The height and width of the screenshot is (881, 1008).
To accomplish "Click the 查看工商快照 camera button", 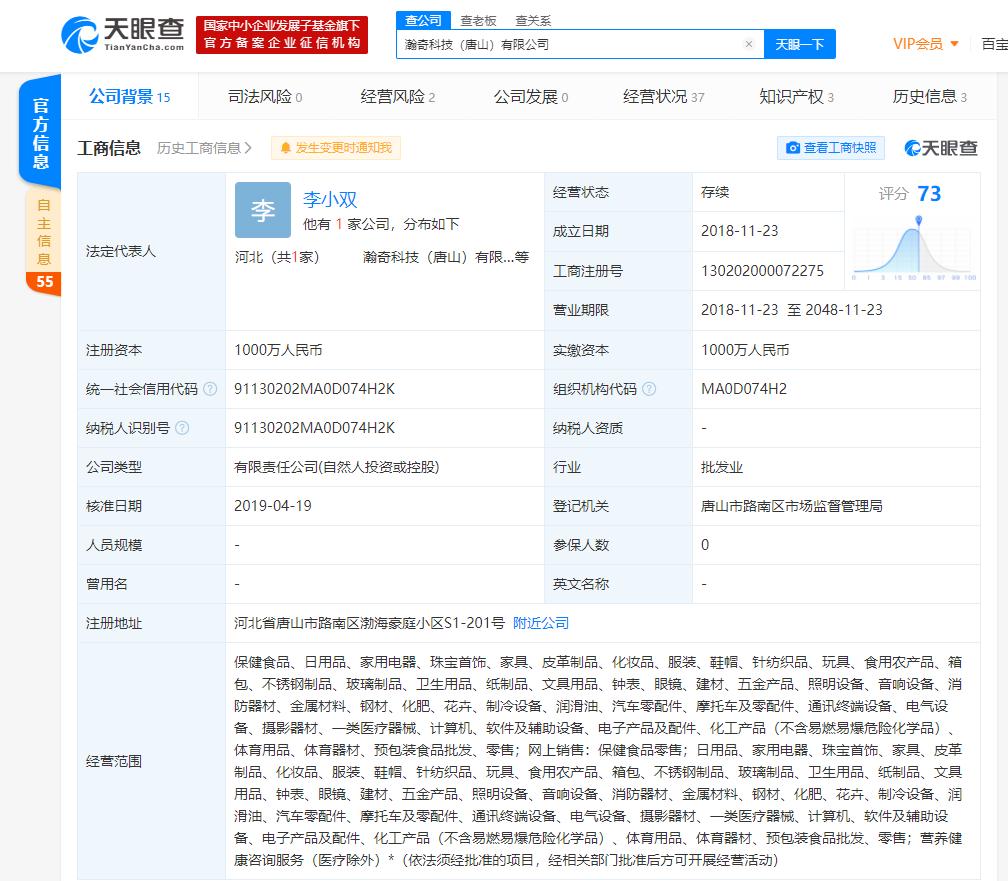I will coord(831,148).
